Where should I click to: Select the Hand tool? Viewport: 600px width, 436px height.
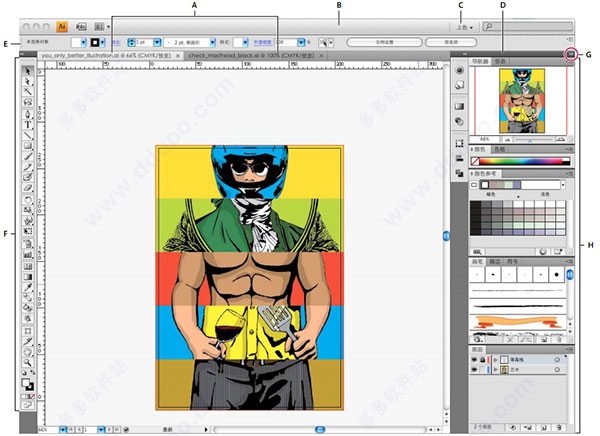tap(28, 352)
